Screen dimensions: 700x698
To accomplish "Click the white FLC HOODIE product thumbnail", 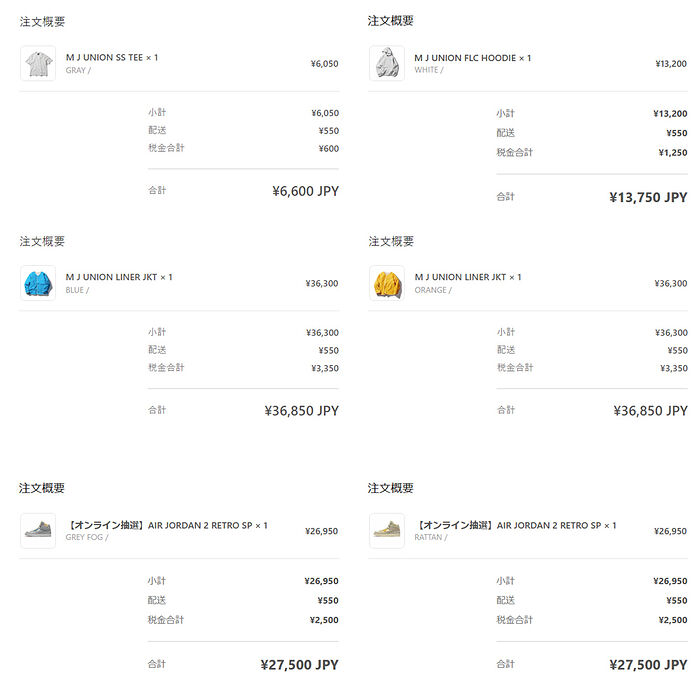I will point(387,63).
